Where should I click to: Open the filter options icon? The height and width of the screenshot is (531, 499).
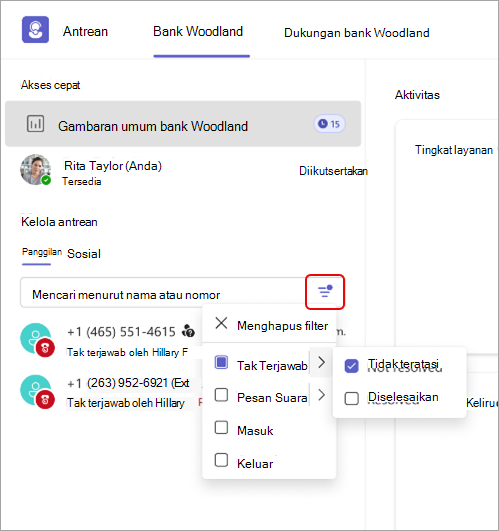[x=325, y=292]
